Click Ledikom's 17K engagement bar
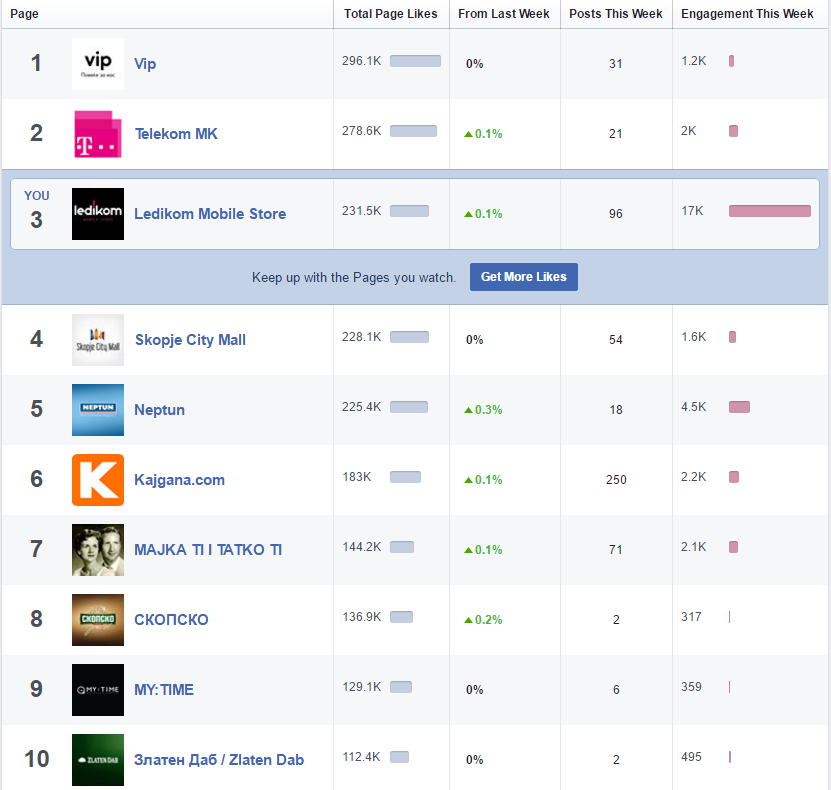 pyautogui.click(x=770, y=211)
